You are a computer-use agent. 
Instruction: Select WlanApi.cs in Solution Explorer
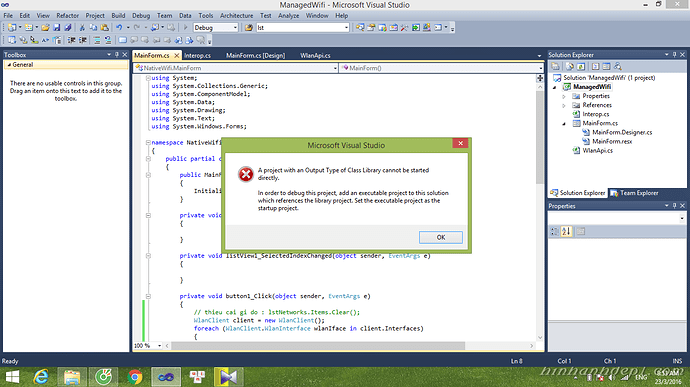597,151
